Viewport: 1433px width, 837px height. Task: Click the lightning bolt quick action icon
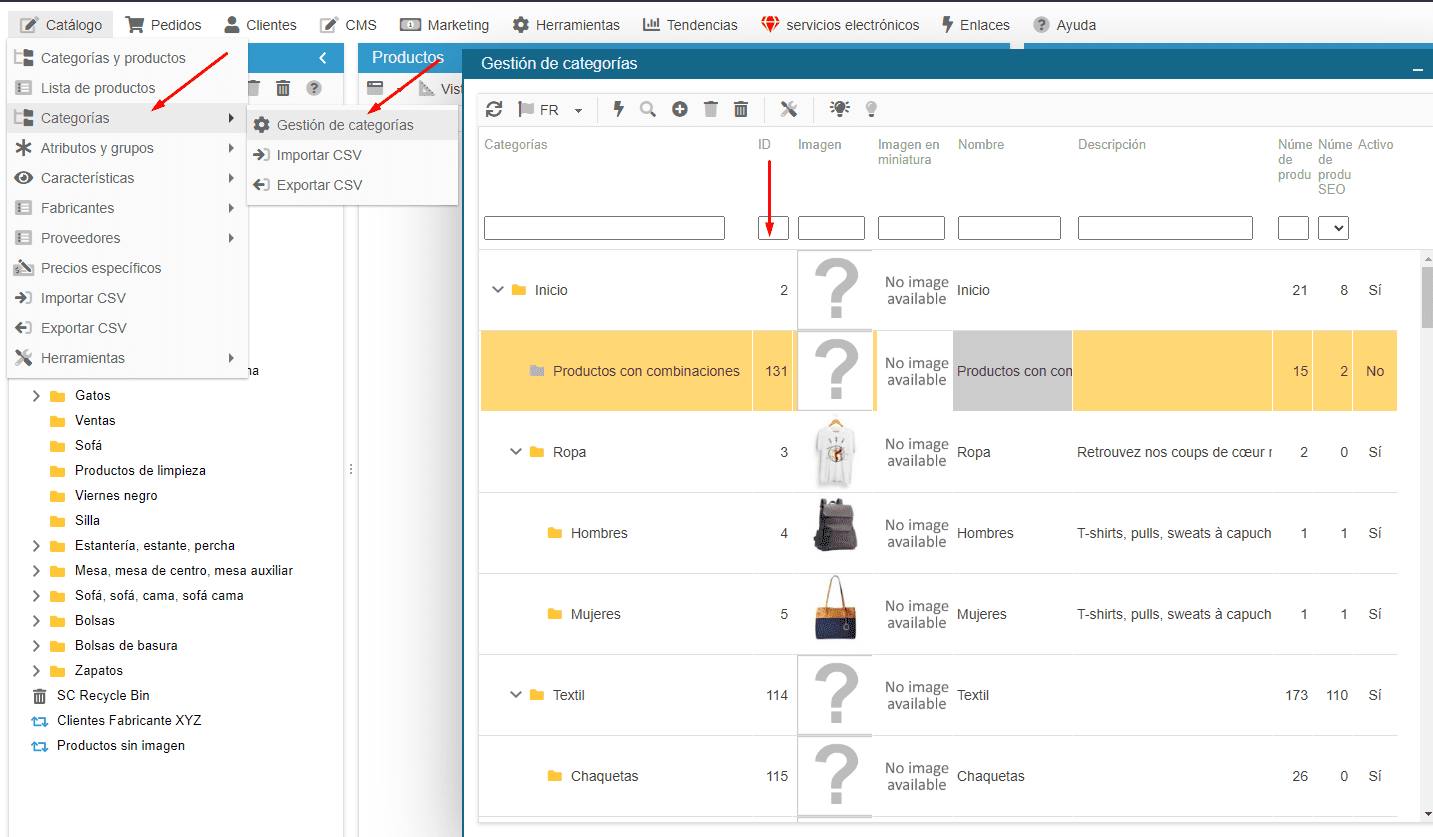(618, 110)
